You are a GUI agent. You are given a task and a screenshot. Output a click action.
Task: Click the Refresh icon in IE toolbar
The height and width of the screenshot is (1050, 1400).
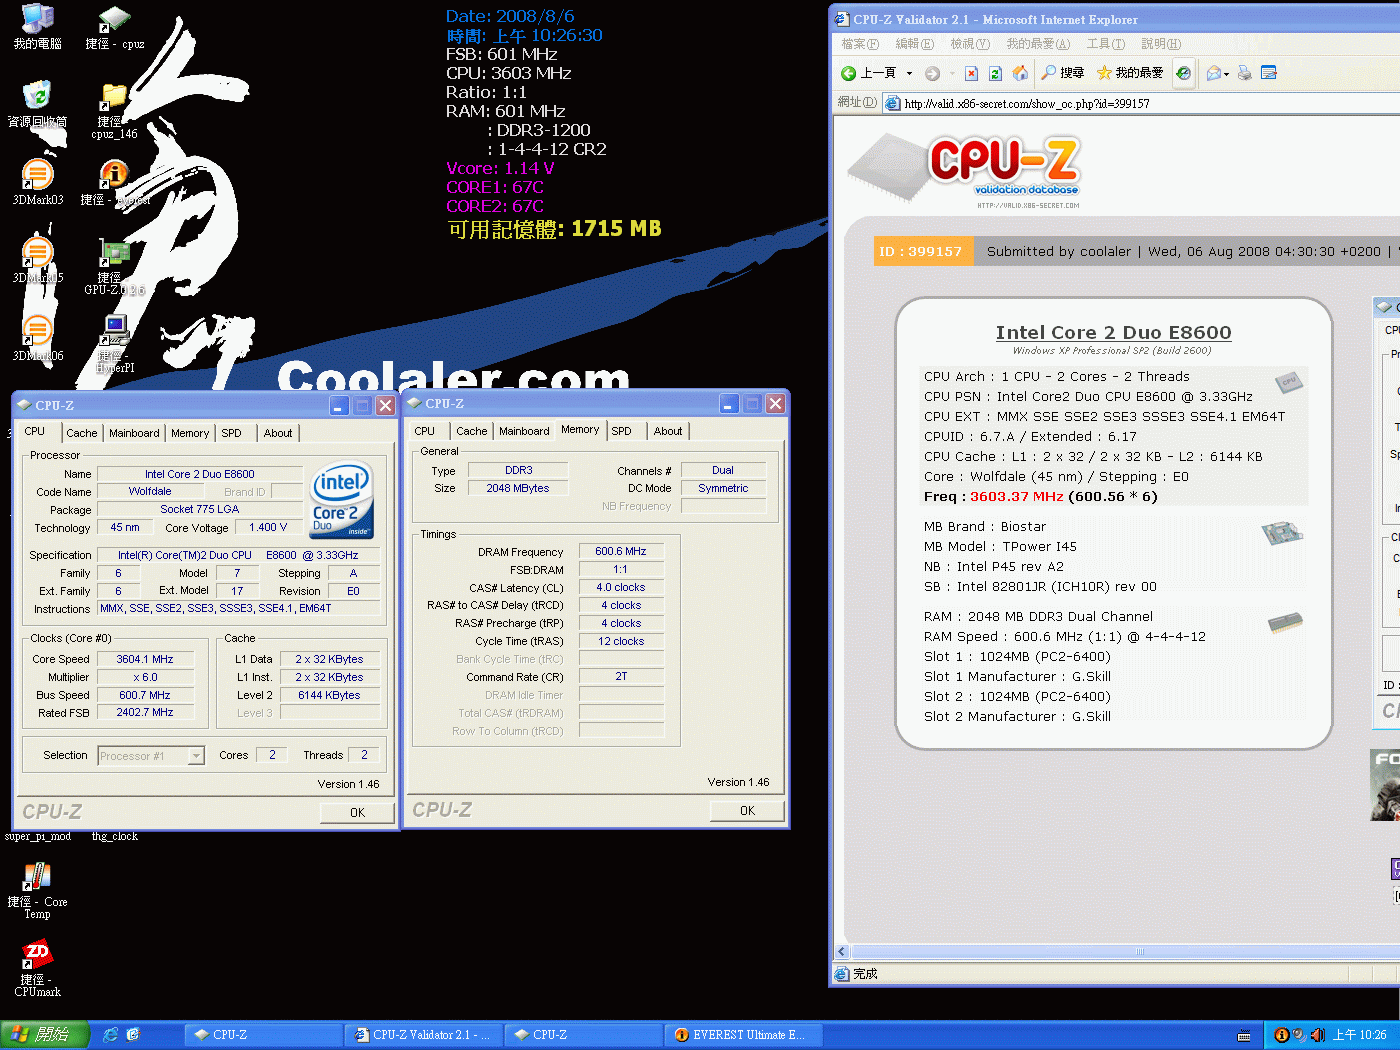pyautogui.click(x=995, y=73)
